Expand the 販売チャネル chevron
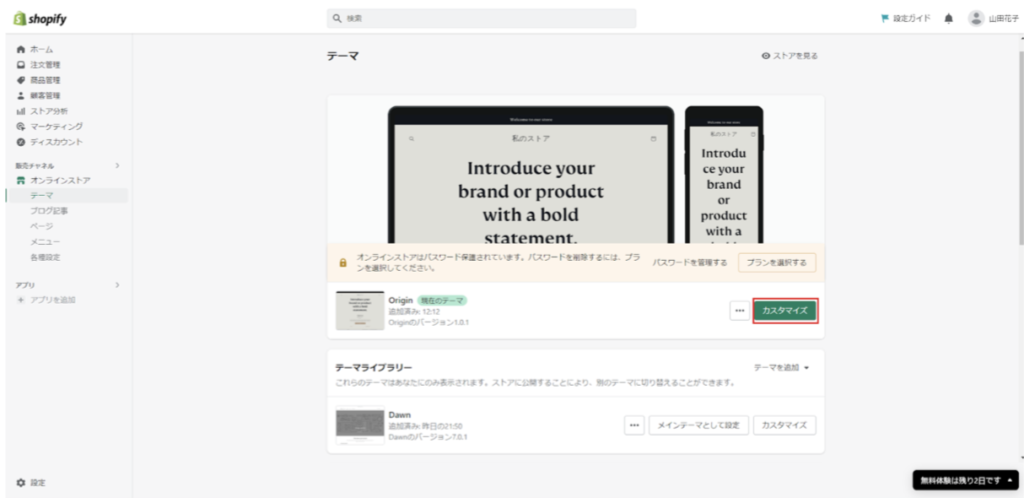The image size is (1024, 498). pos(117,165)
